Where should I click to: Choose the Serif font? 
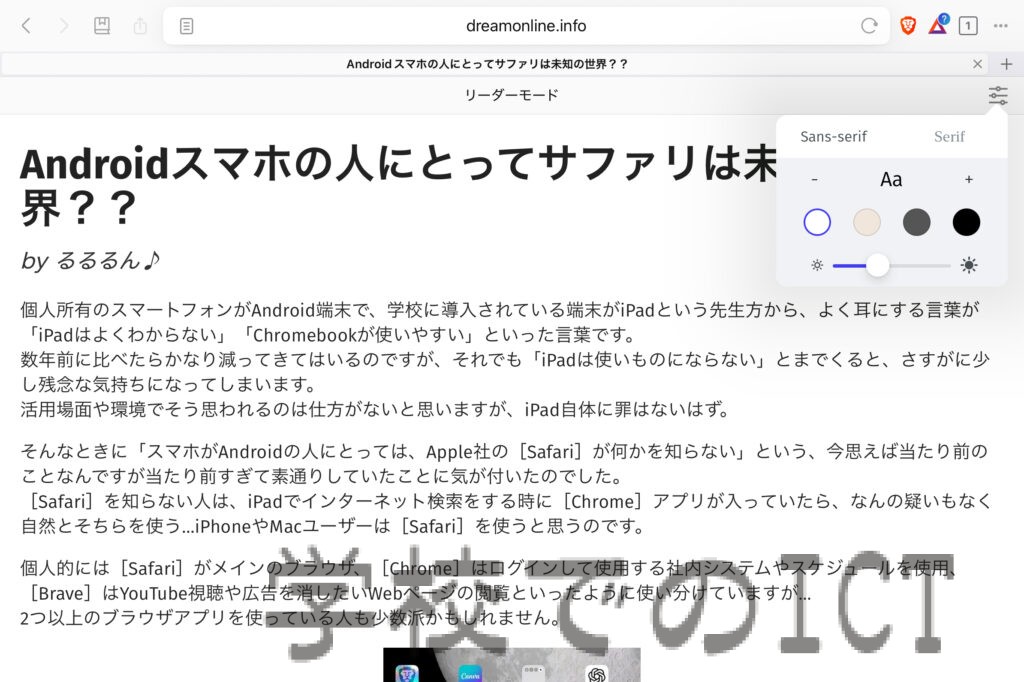coord(949,137)
